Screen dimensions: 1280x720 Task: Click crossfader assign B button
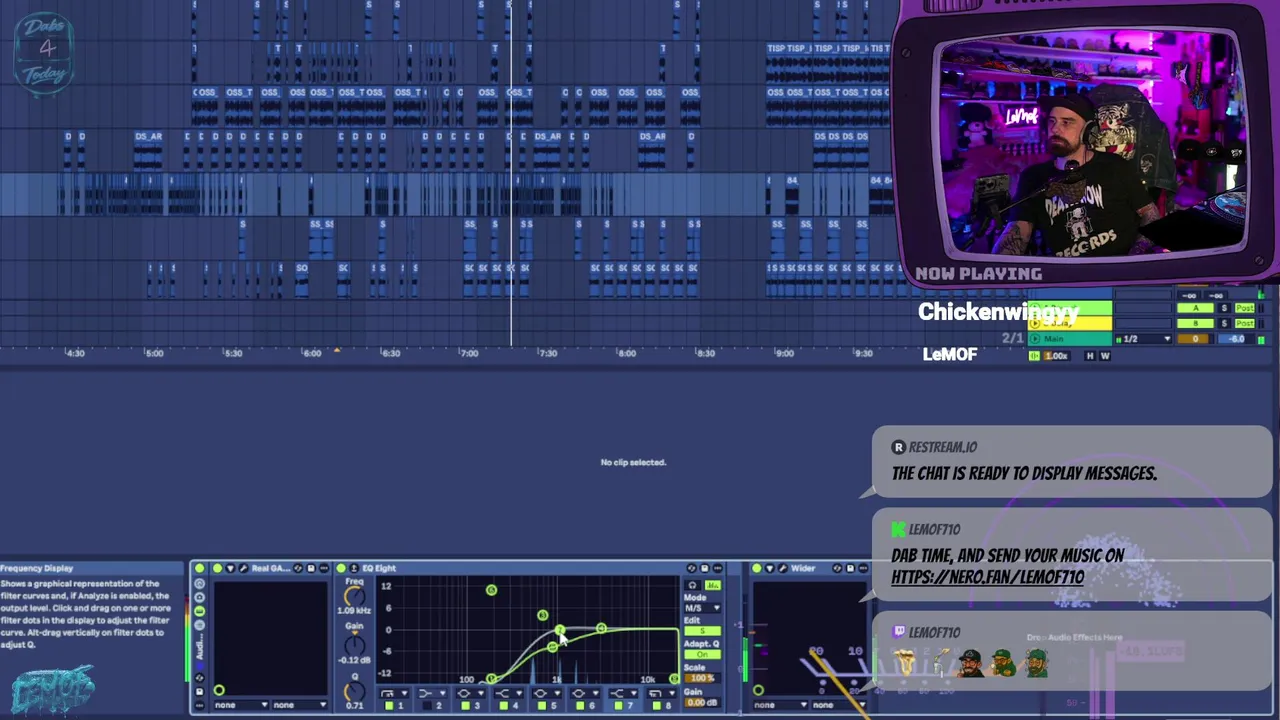(1196, 324)
